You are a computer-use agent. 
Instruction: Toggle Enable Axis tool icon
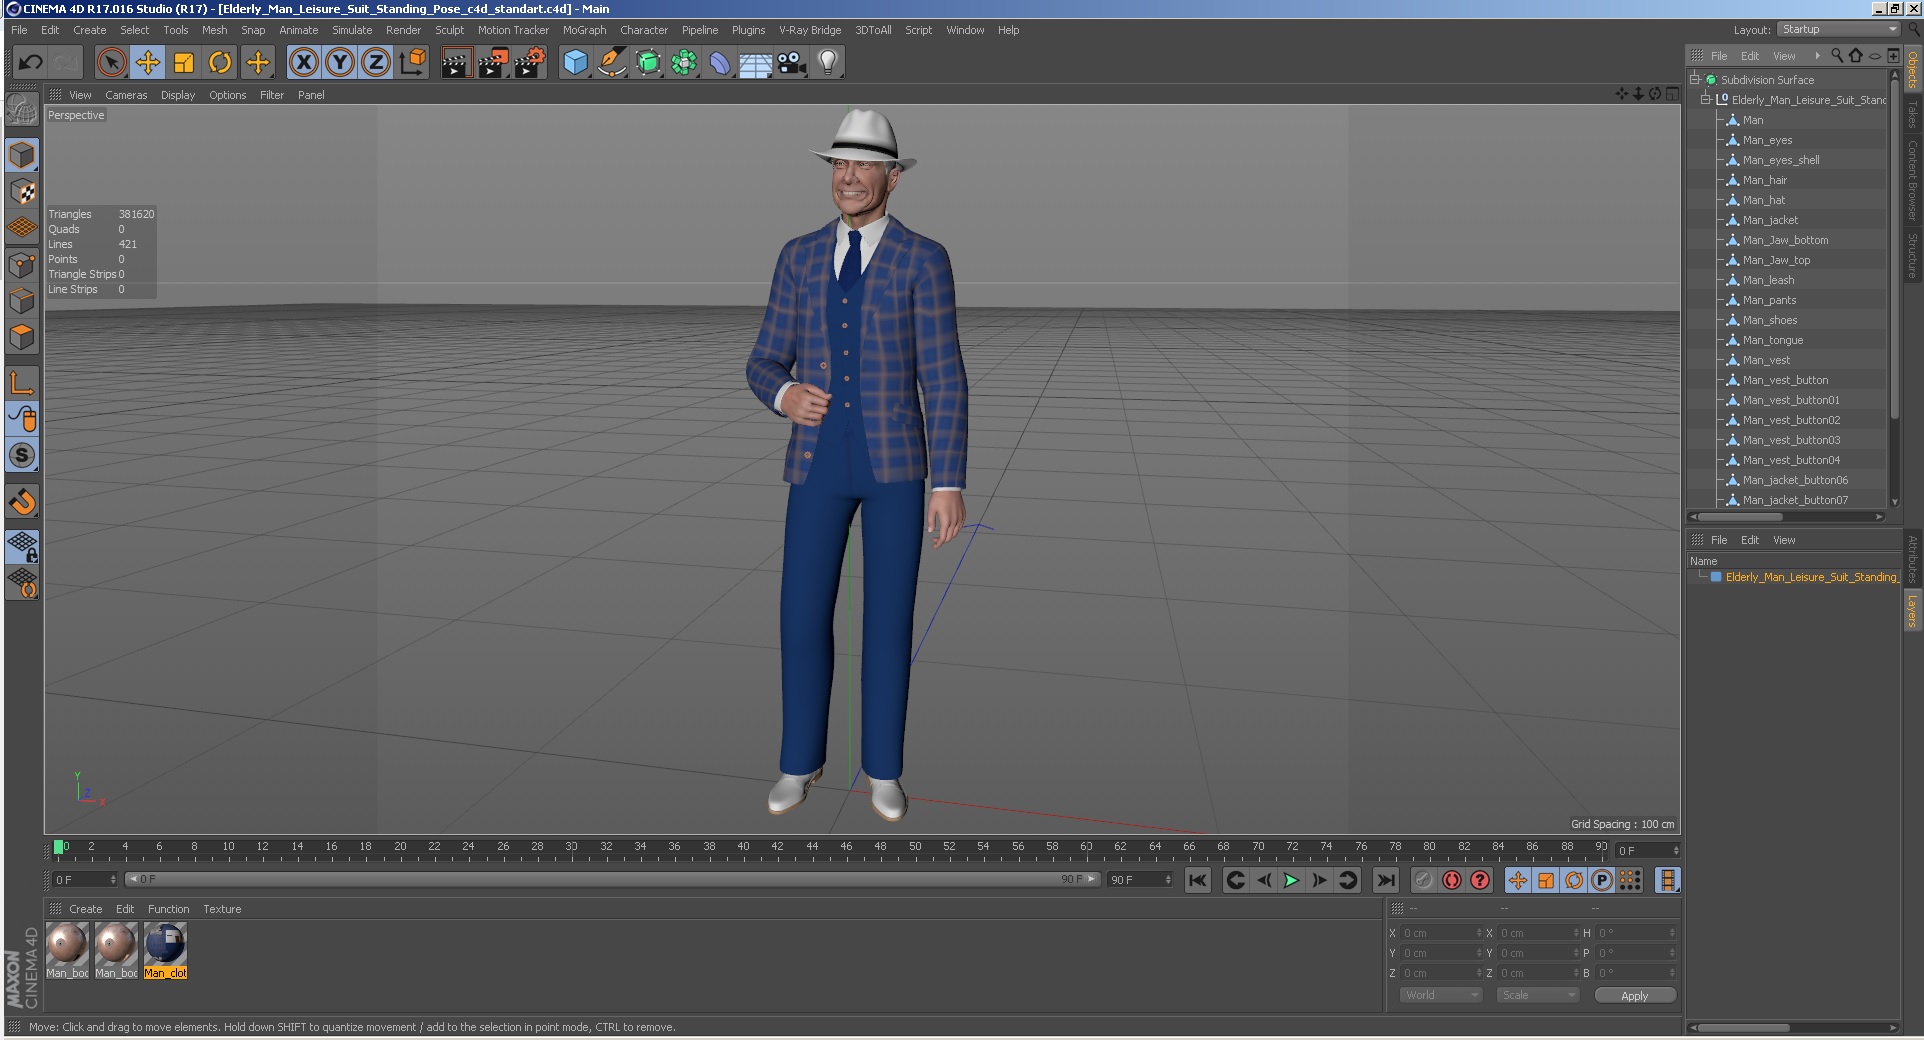click(x=22, y=383)
